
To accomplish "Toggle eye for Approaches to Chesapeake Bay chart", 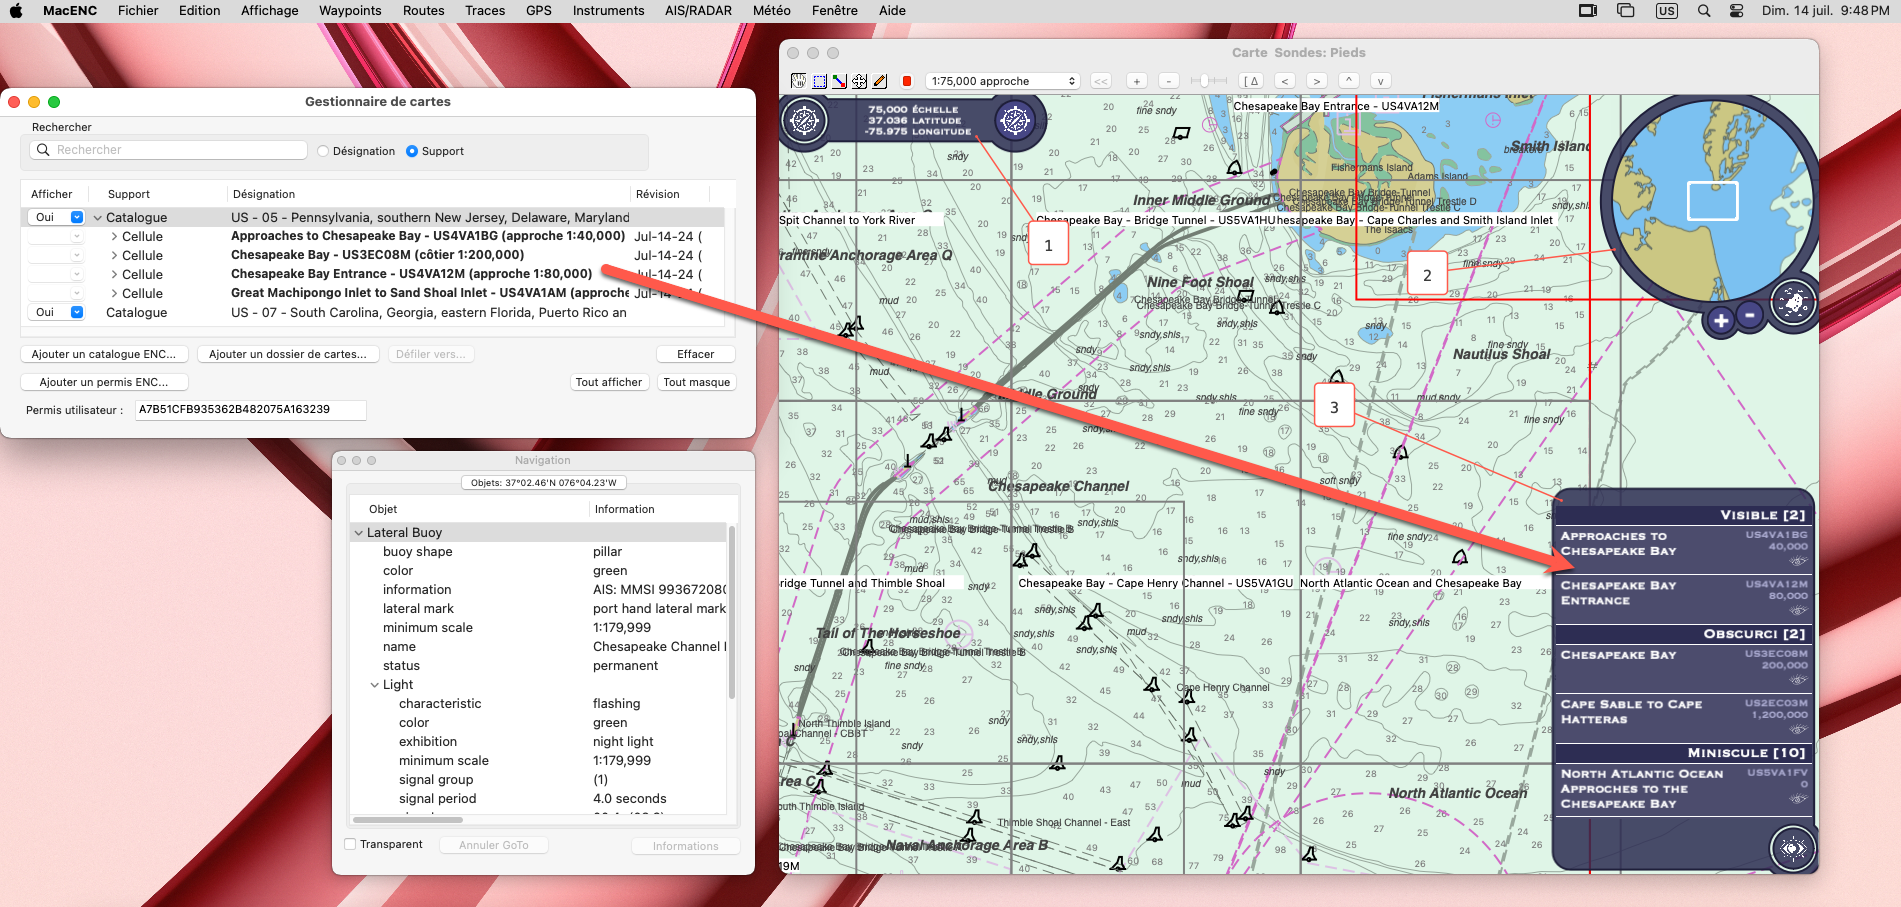I will 1799,560.
